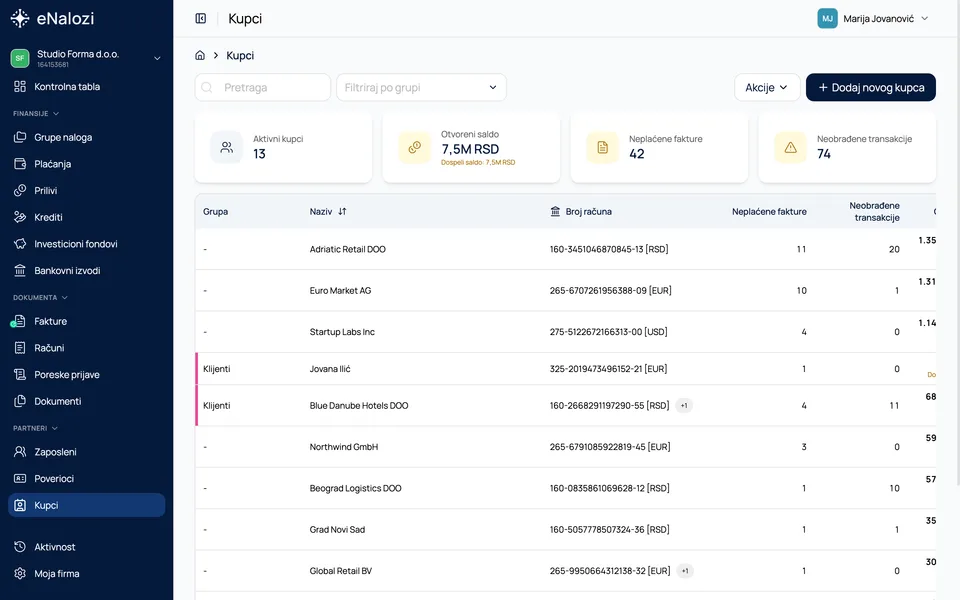Collapse the Partneri sidebar section

[x=36, y=428]
